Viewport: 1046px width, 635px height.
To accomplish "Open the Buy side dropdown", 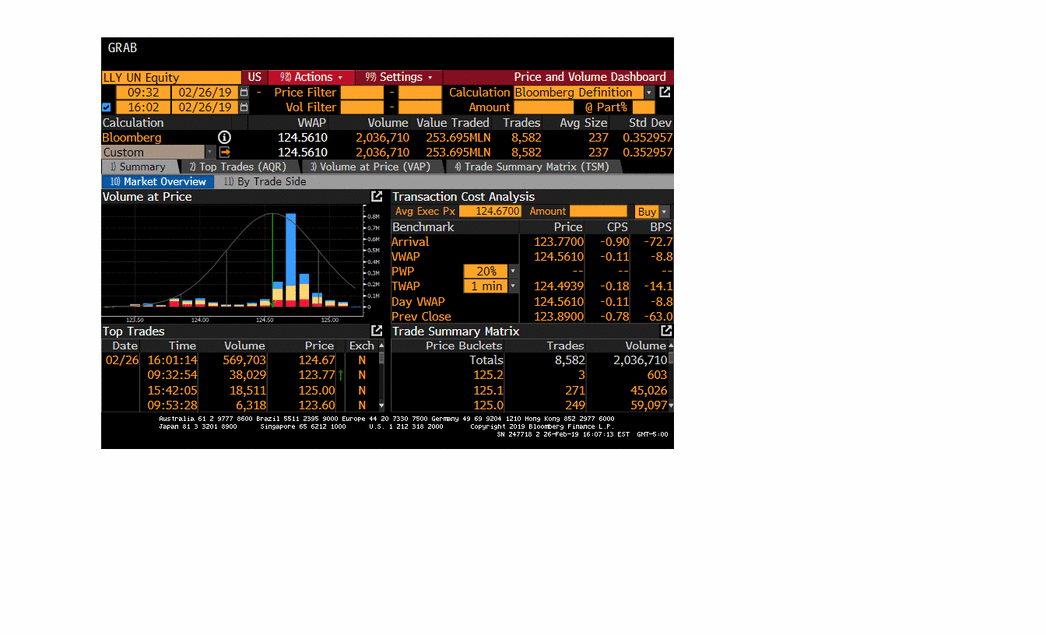I will point(665,212).
